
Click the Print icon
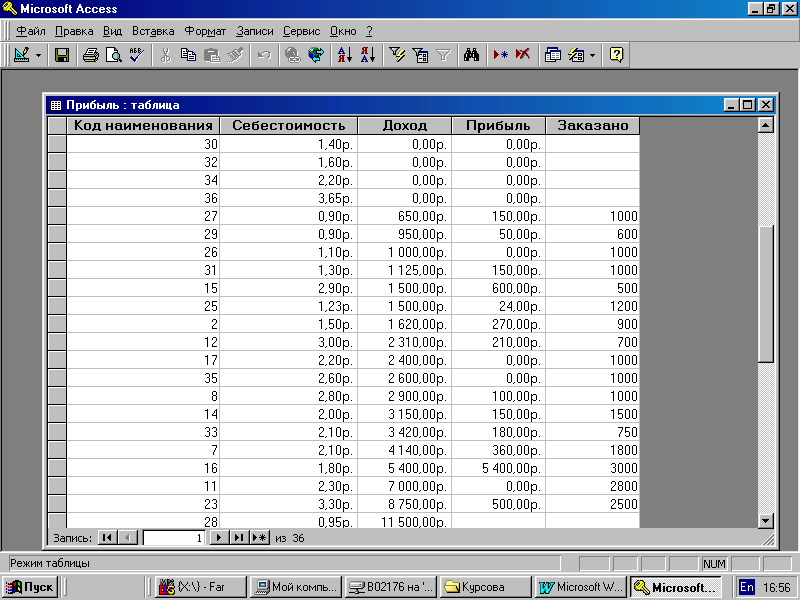point(91,55)
